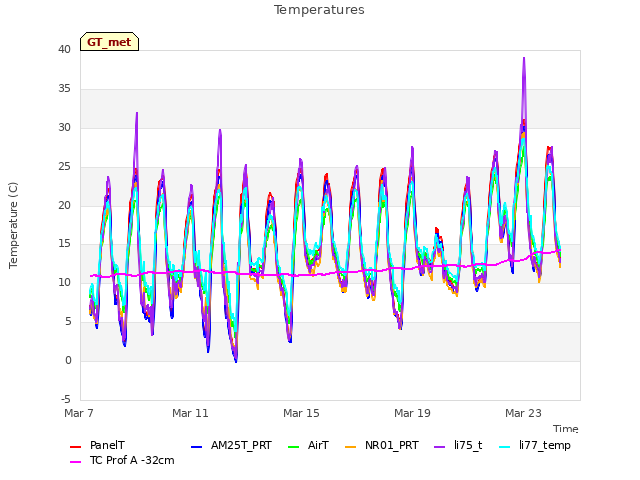The image size is (640, 480).
Task: Click the TC Prof A -32cm legend entry
Action: click(x=122, y=460)
